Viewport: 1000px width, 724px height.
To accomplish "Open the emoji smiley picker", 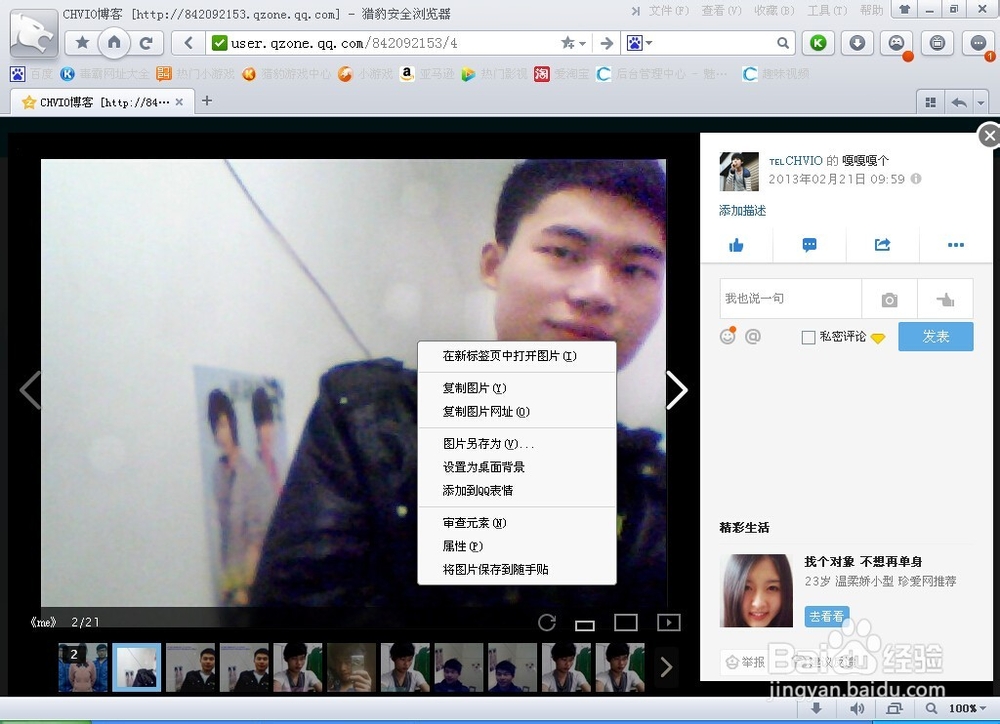I will click(727, 337).
